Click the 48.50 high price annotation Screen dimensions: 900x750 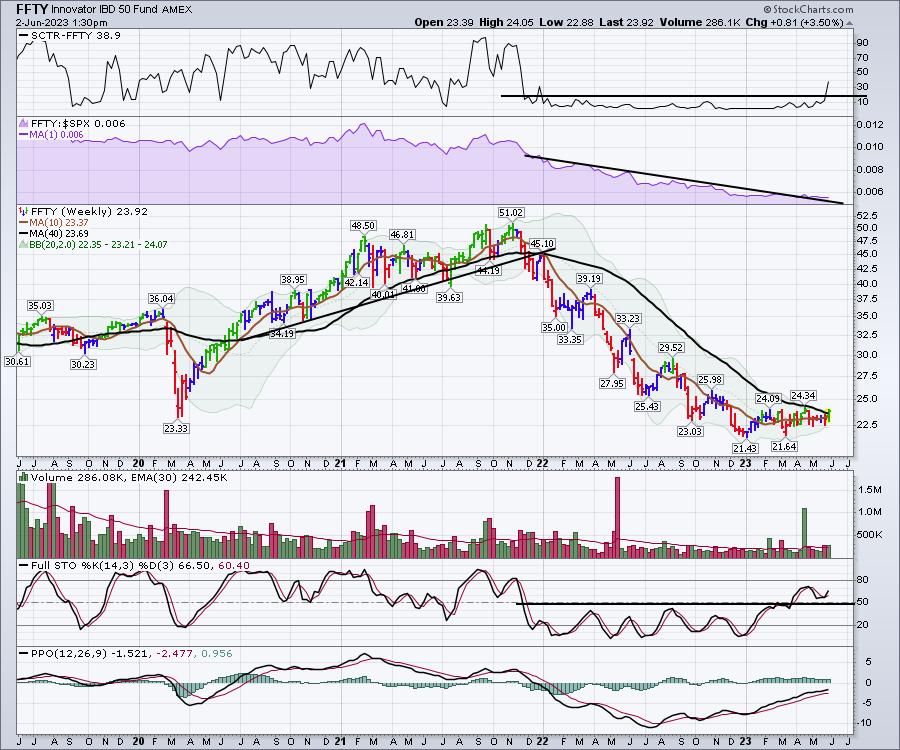click(x=363, y=226)
